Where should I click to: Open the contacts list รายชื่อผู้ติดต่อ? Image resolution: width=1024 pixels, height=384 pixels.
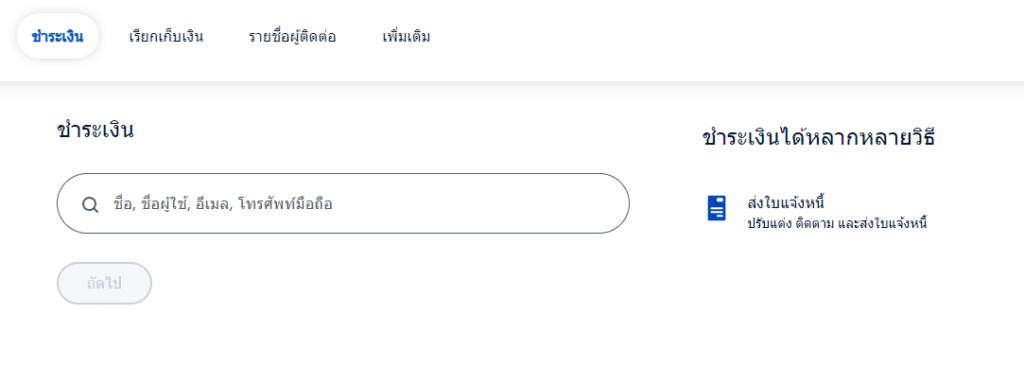293,37
